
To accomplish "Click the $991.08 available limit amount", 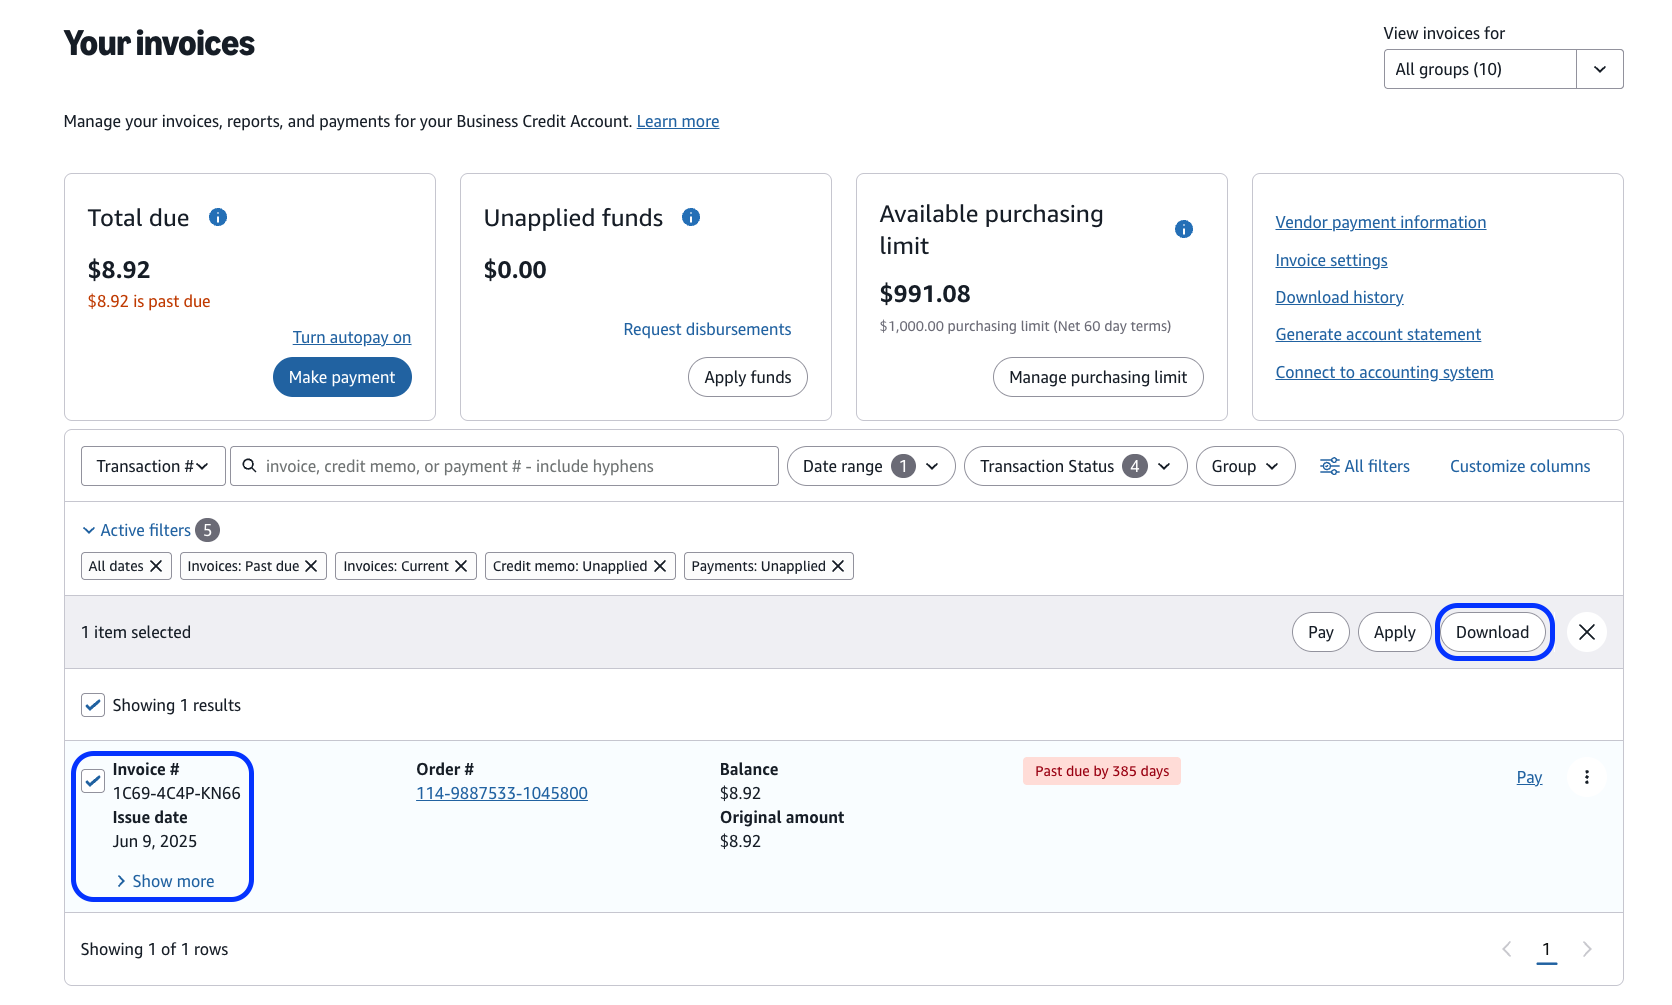I will 925,294.
